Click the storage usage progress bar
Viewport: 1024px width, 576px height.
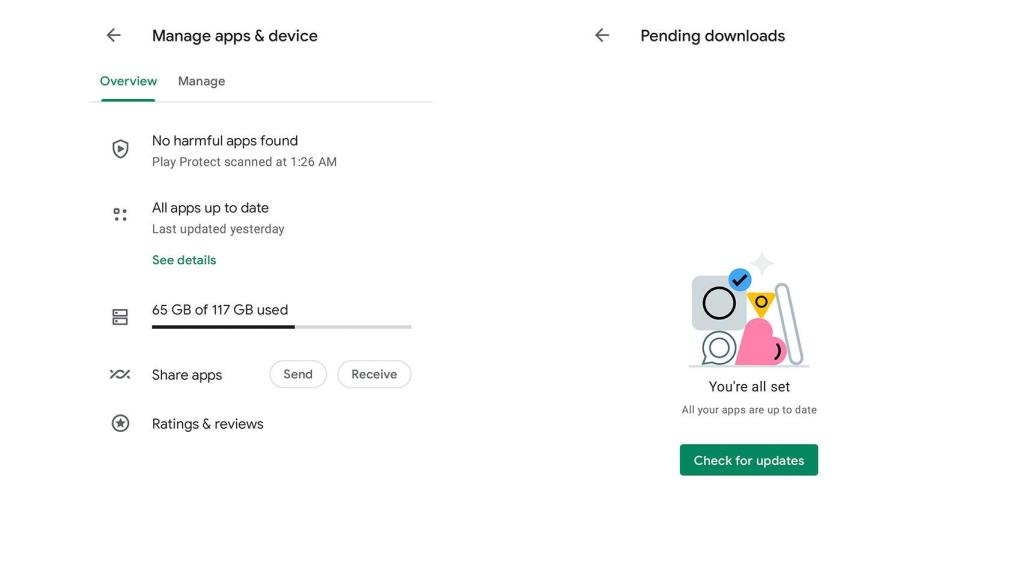point(281,327)
